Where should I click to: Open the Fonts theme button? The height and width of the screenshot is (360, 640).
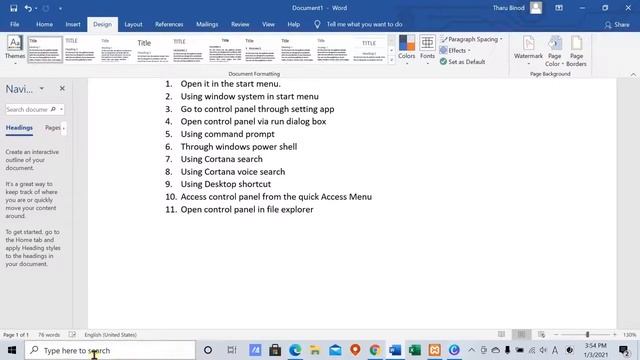(x=427, y=50)
